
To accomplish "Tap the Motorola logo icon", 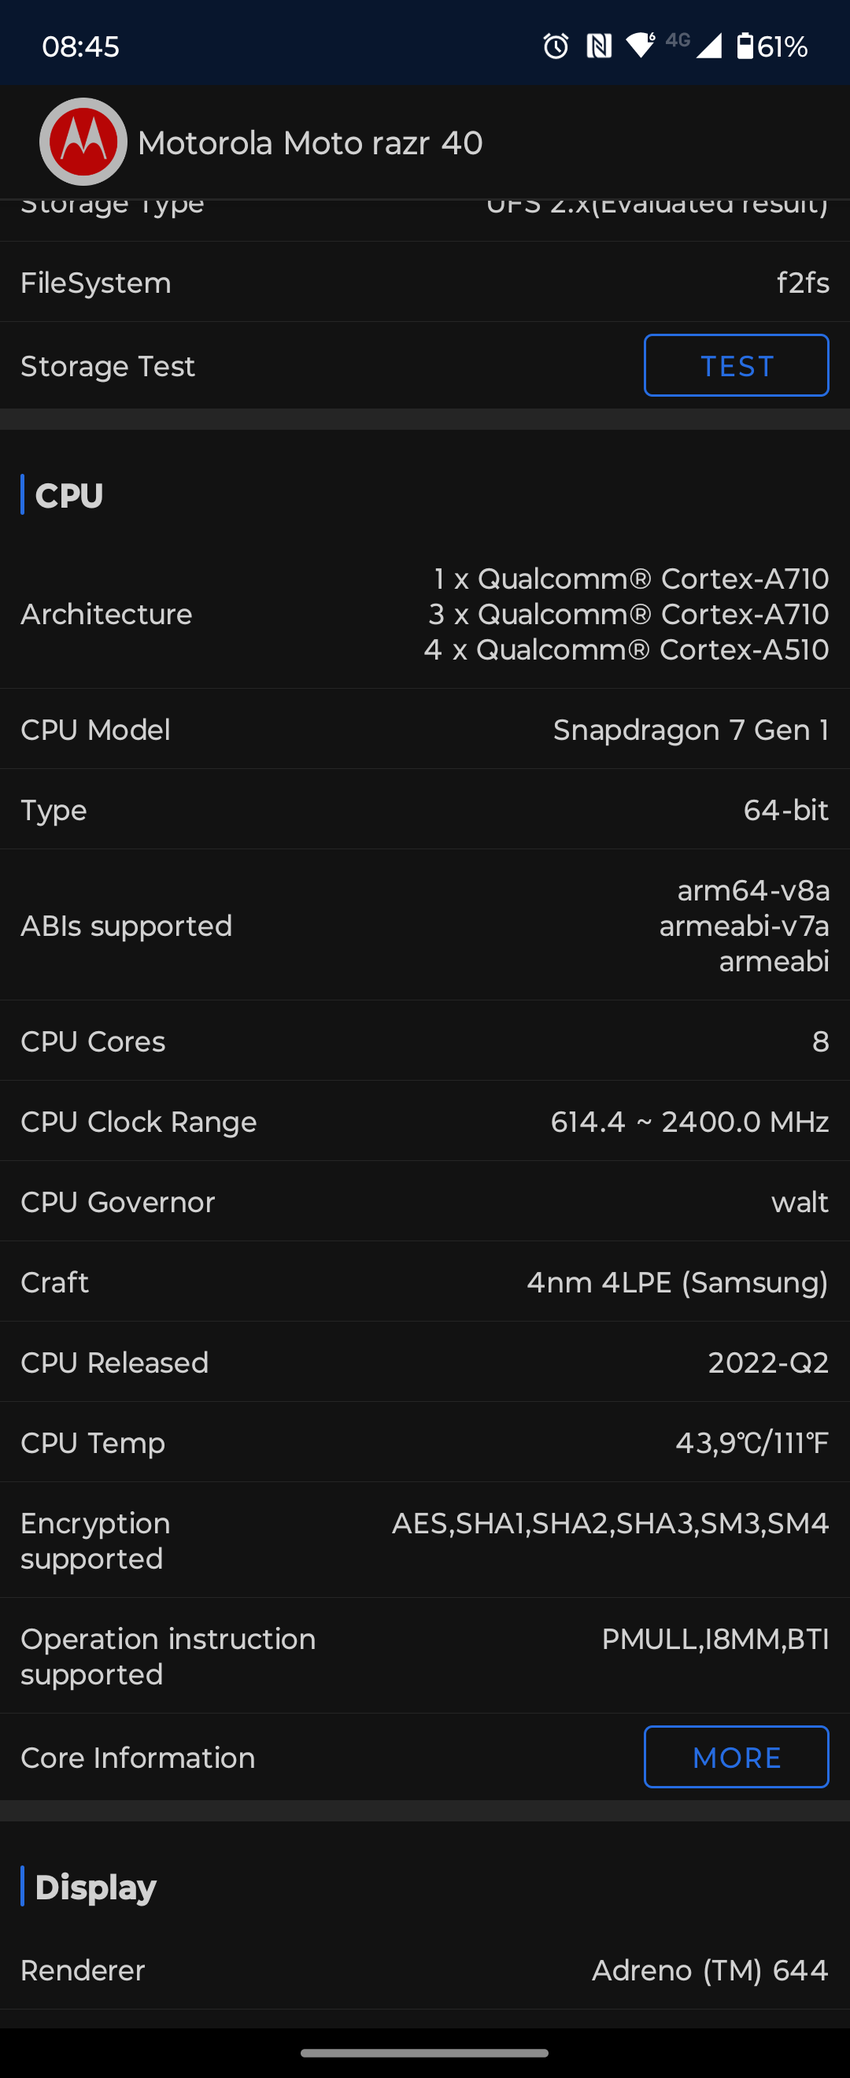I will coord(83,142).
